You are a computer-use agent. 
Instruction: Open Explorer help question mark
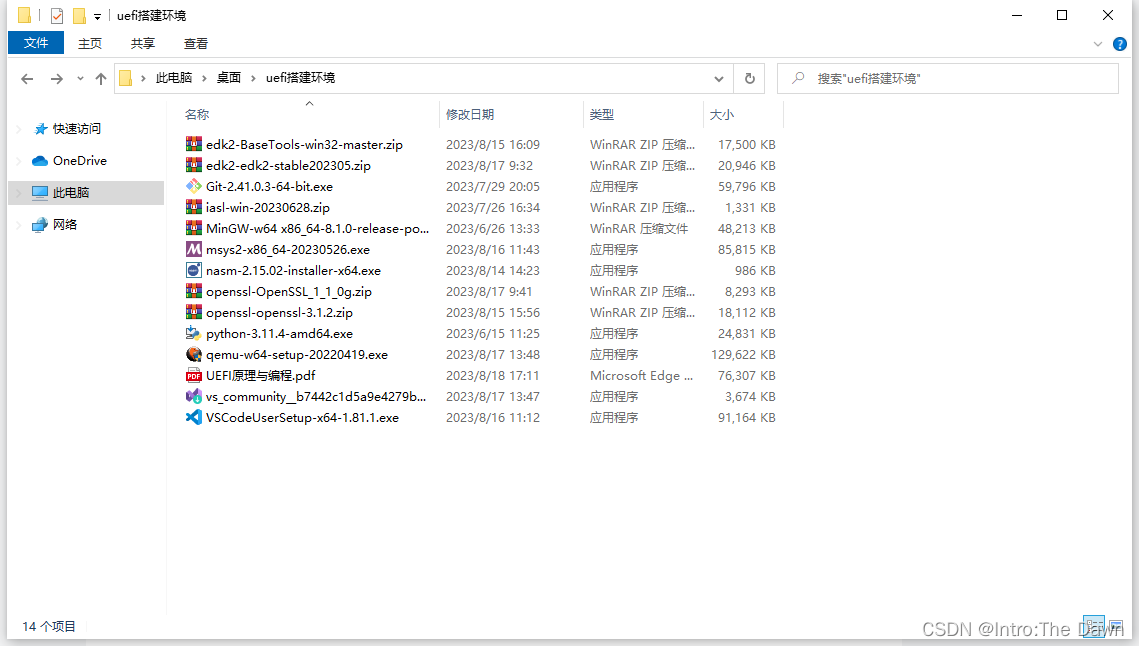point(1120,44)
